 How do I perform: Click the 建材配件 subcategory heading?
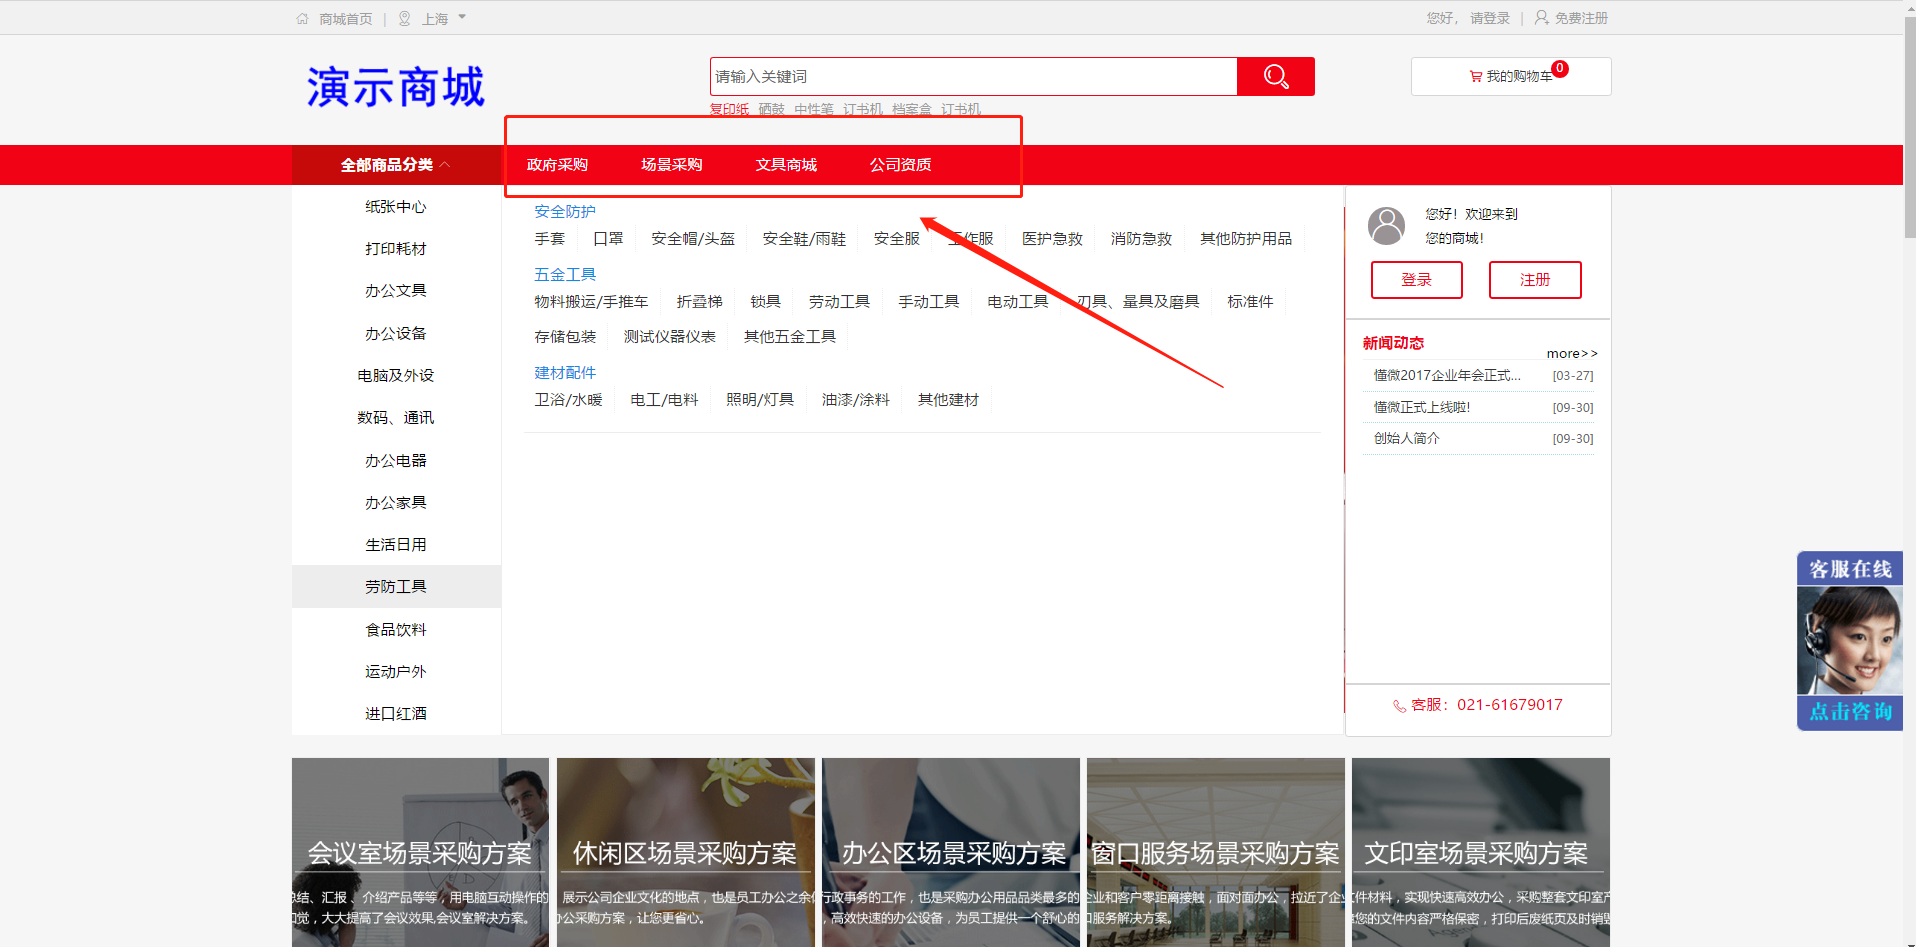[565, 373]
